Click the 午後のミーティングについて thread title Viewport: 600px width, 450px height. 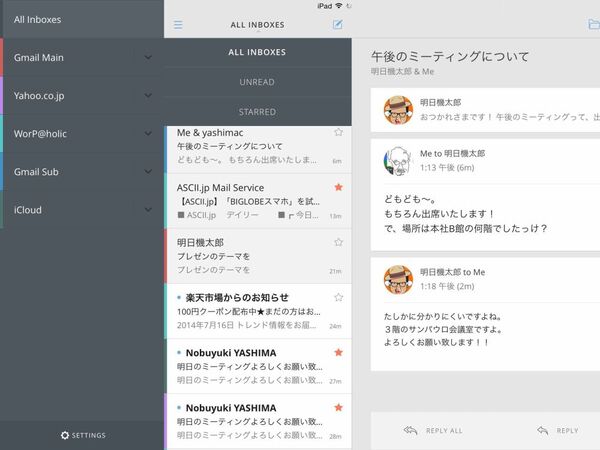coord(450,56)
